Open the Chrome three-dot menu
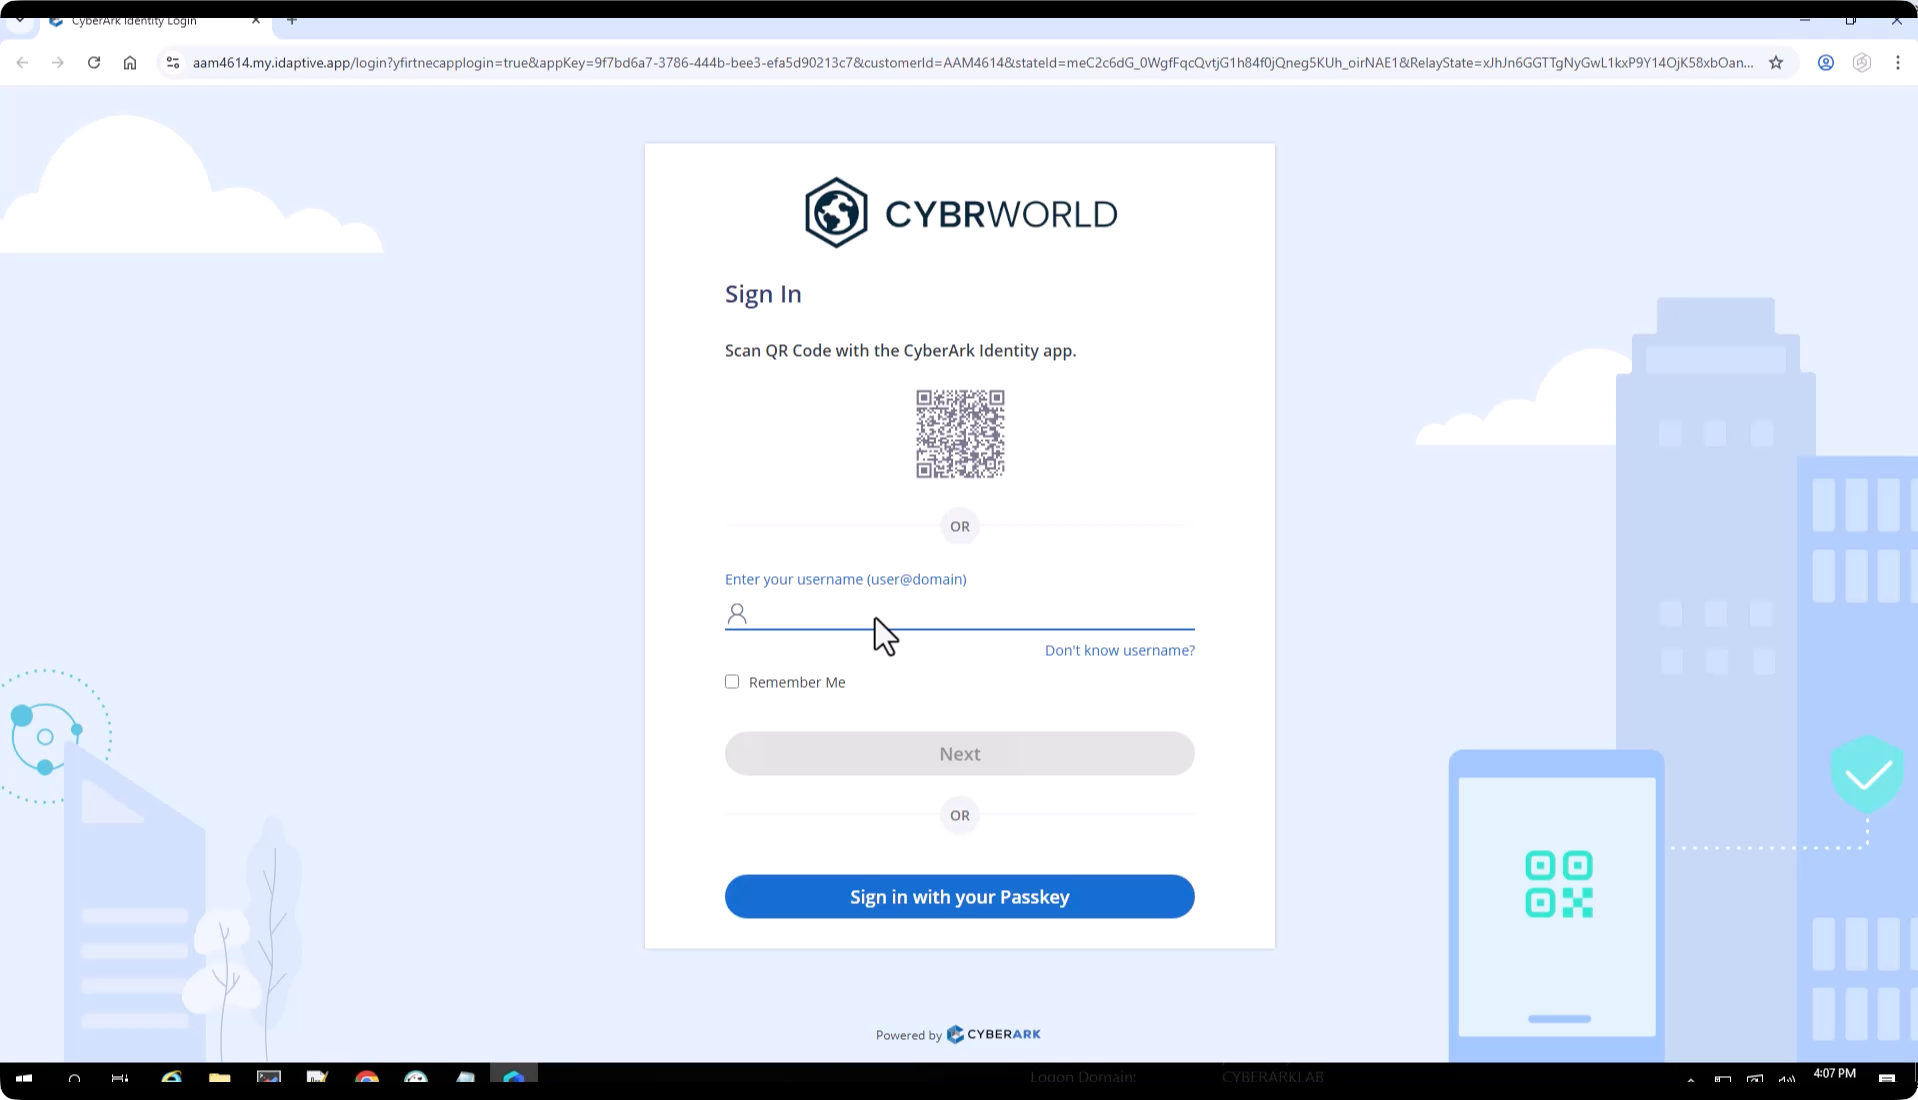Viewport: 1918px width, 1100px height. pyautogui.click(x=1898, y=62)
